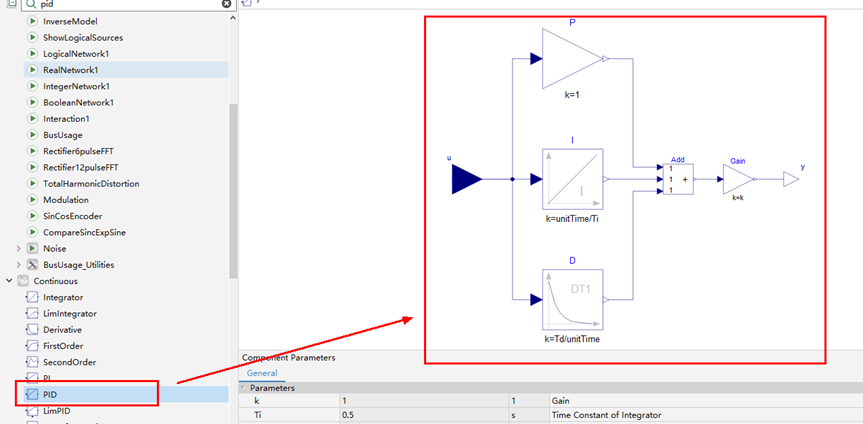Screen dimensions: 863x424
Task: Select the integrator I block in diagram
Action: pos(572,179)
